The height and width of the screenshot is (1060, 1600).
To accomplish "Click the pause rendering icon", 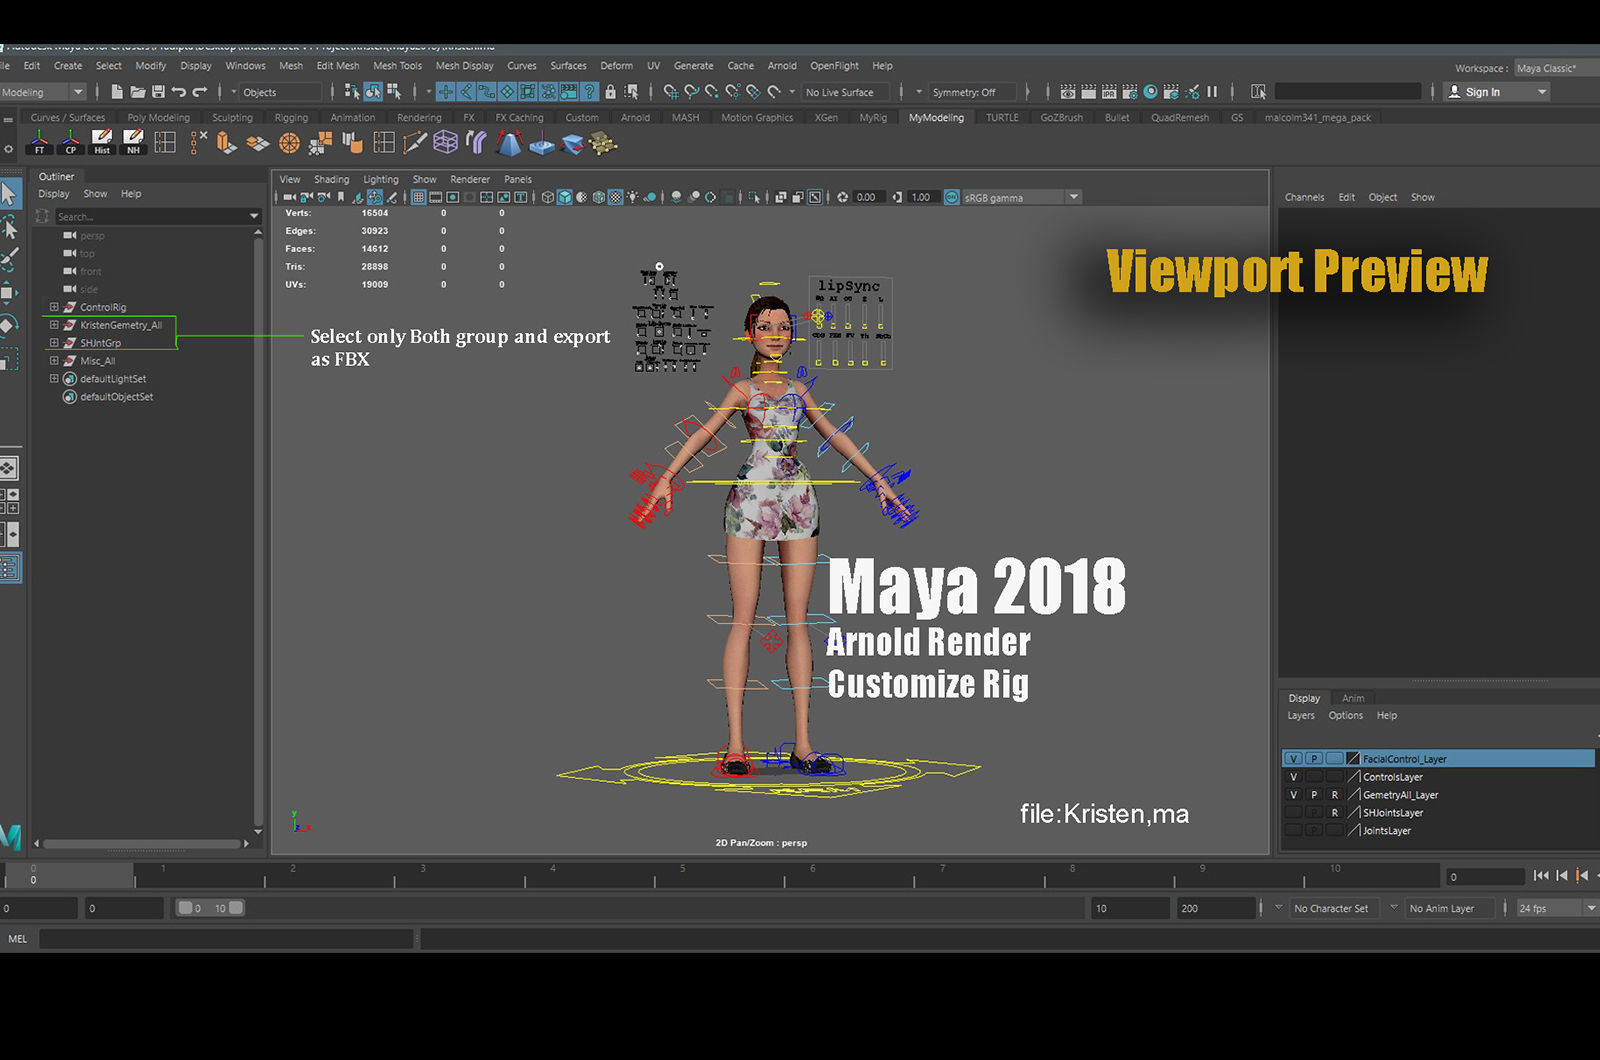I will click(1212, 92).
